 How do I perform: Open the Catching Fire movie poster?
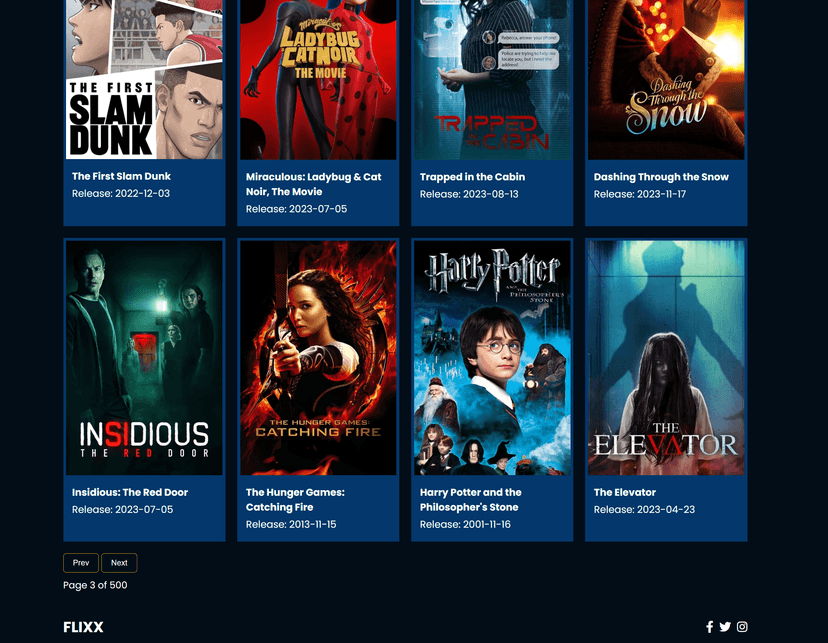pos(318,358)
